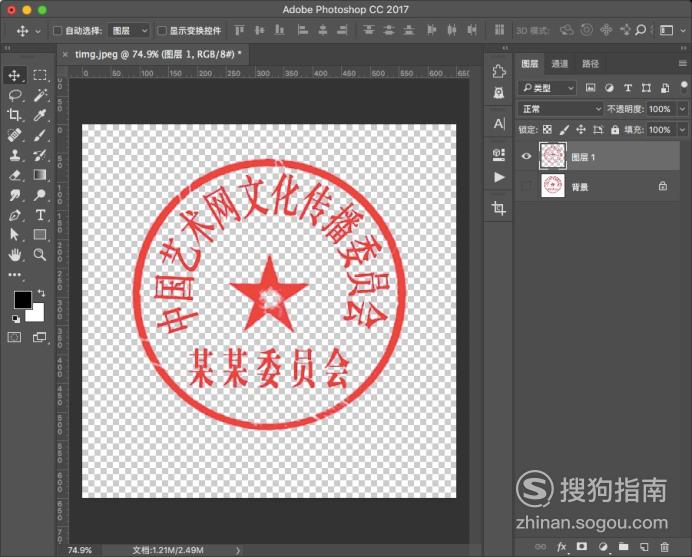Click the 74.9% zoom level field

click(x=80, y=550)
